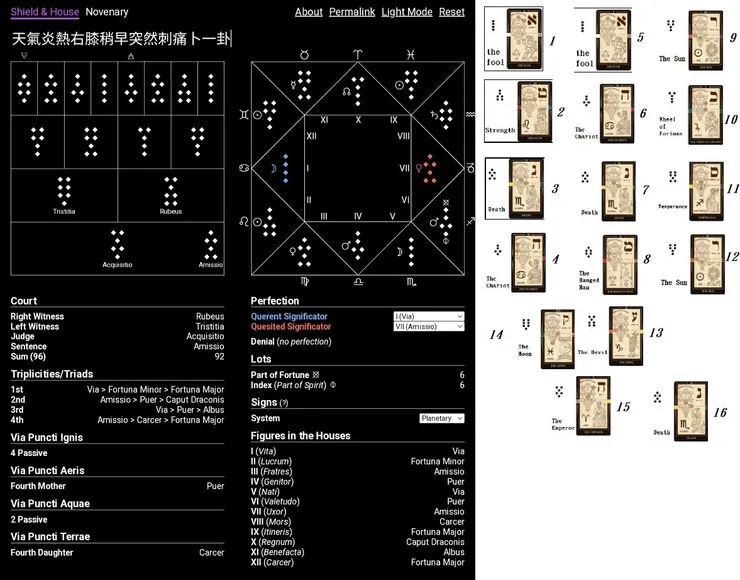
Task: Click the Via Puncti Ignis heading
Action: [47, 437]
